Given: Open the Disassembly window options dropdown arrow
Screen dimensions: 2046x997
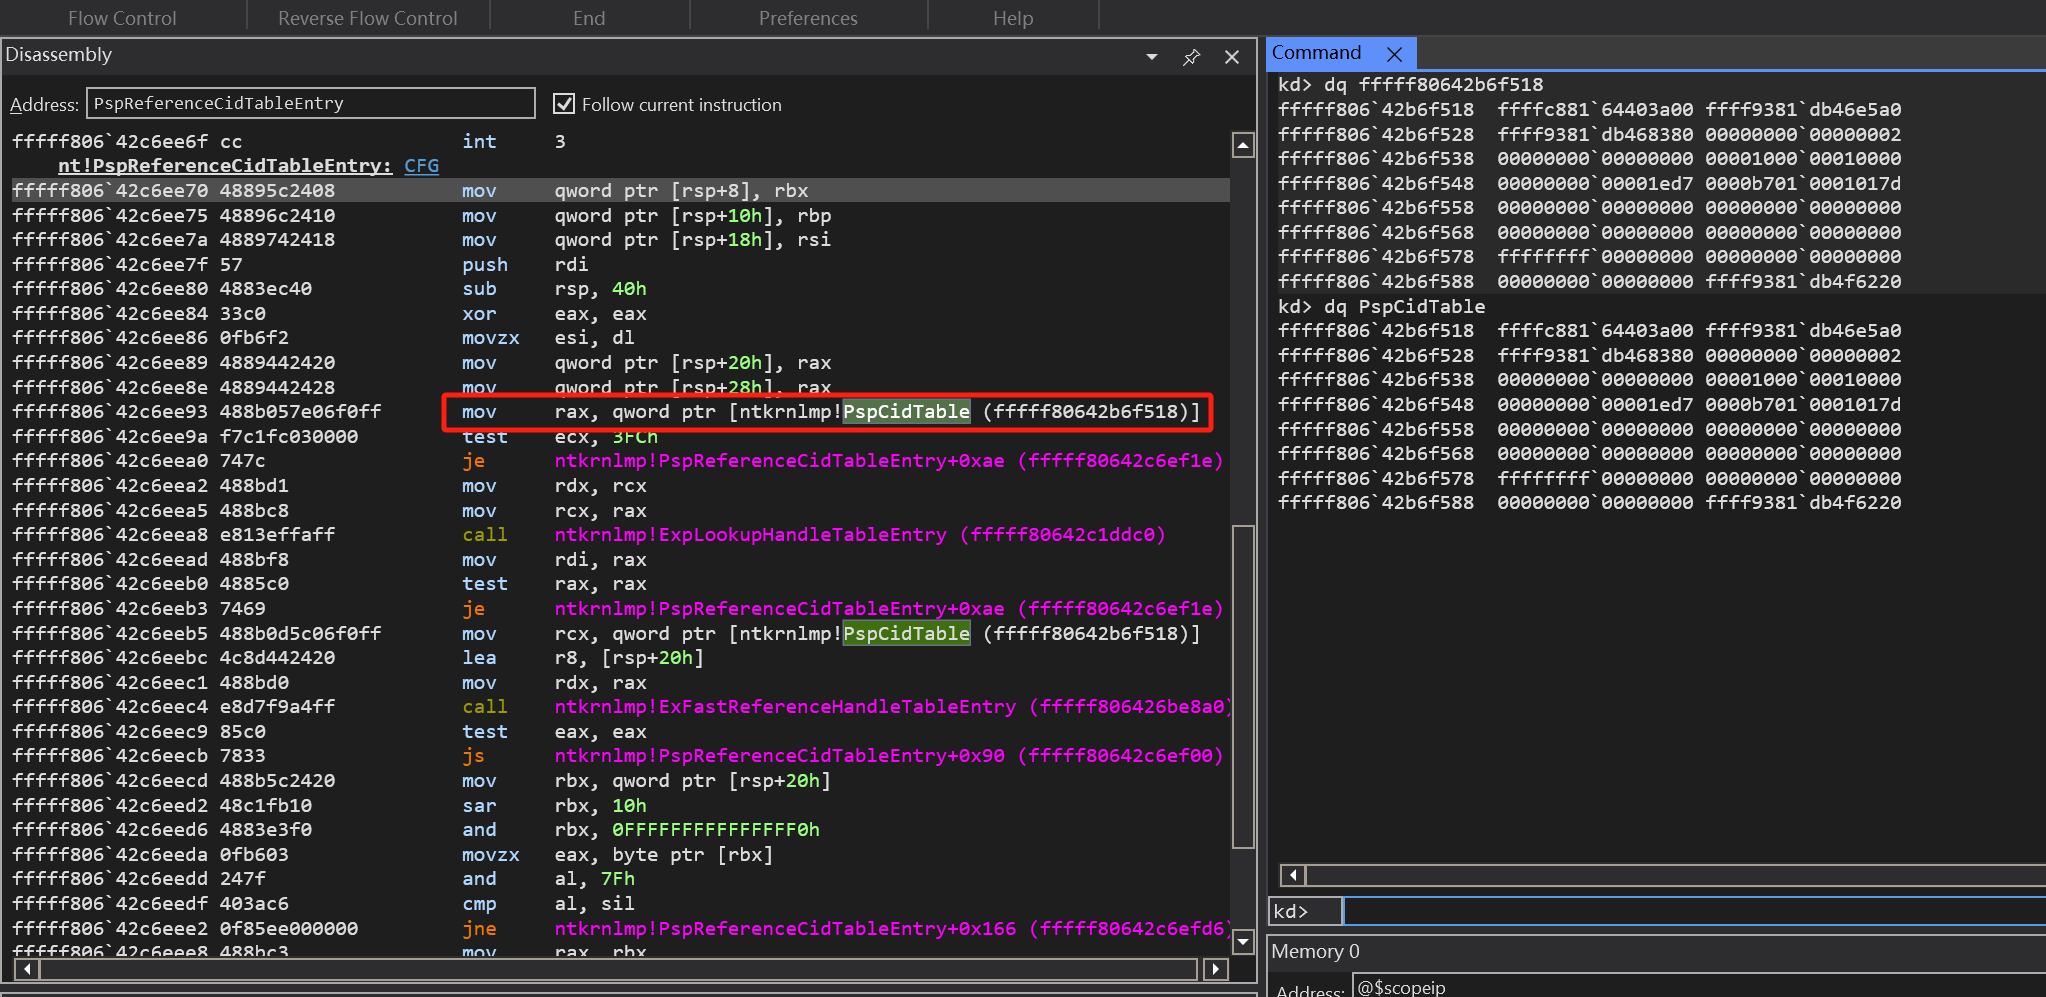Looking at the screenshot, I should pyautogui.click(x=1152, y=57).
